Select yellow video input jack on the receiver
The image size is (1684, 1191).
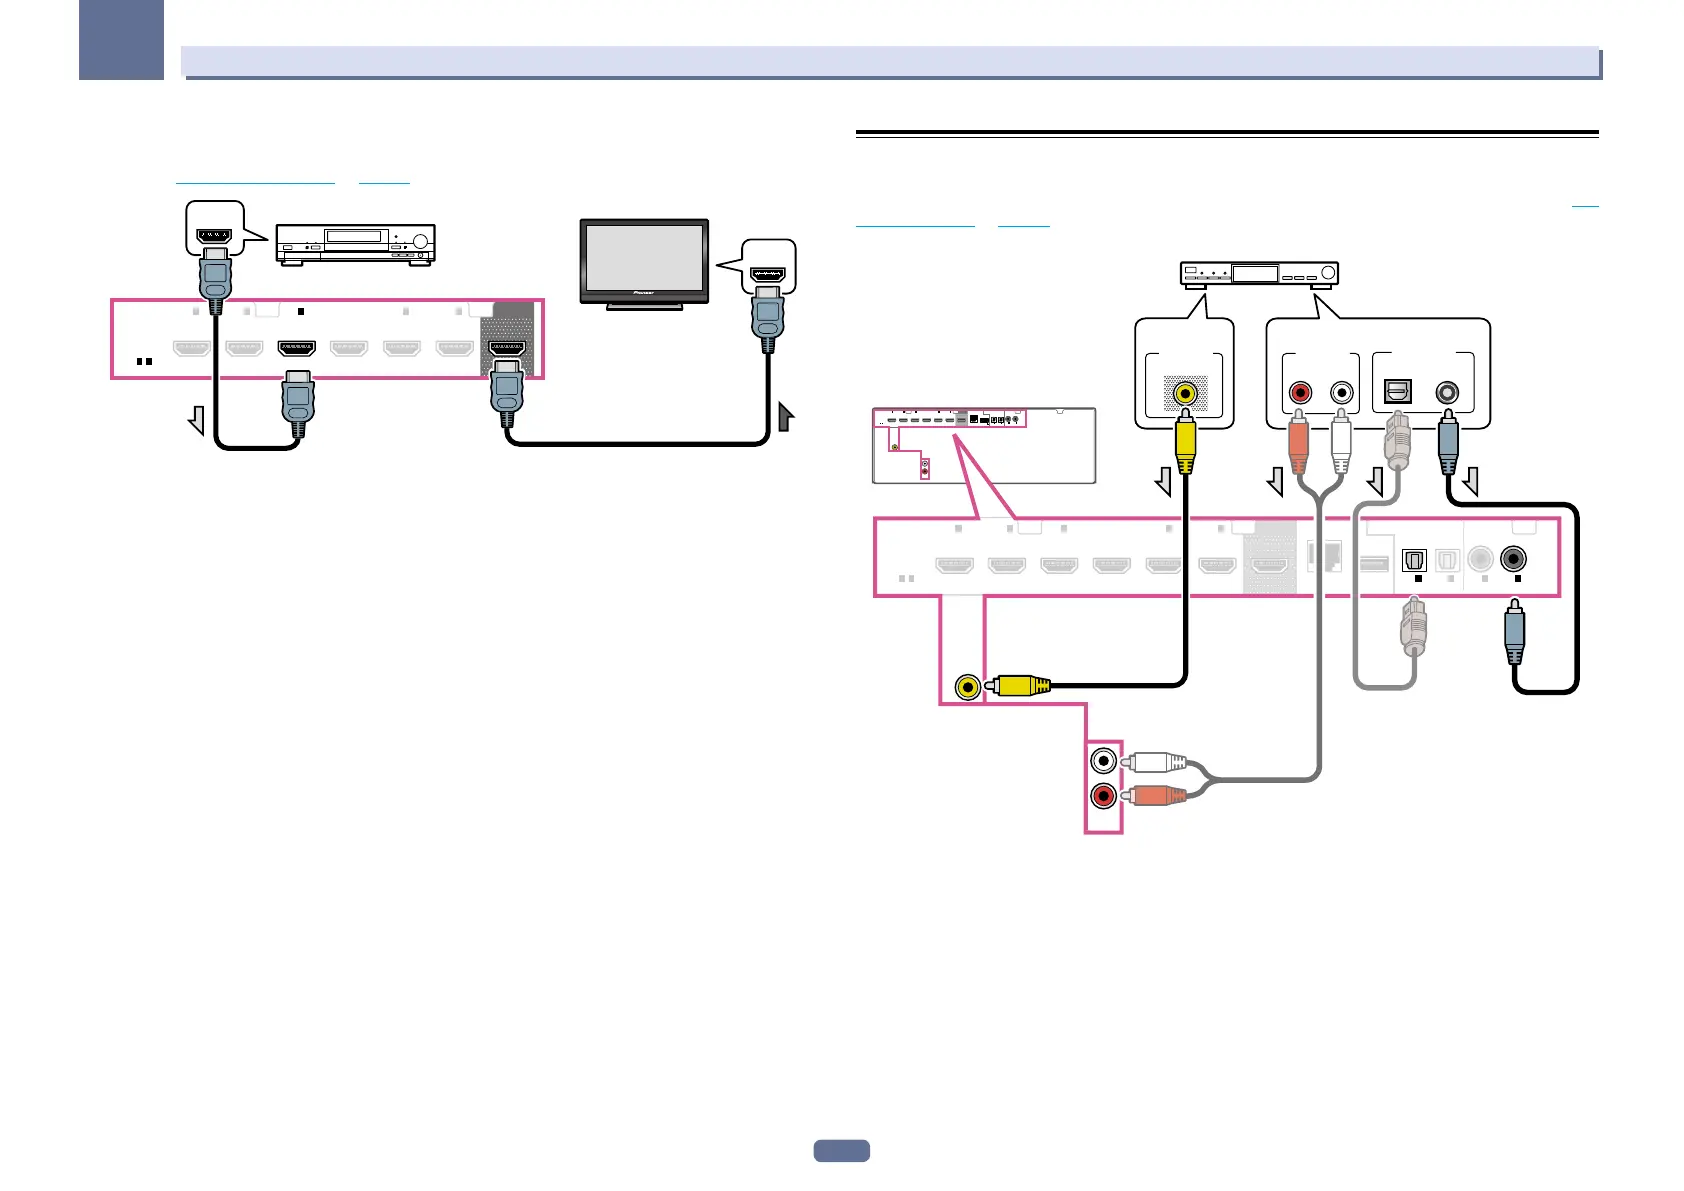[967, 687]
